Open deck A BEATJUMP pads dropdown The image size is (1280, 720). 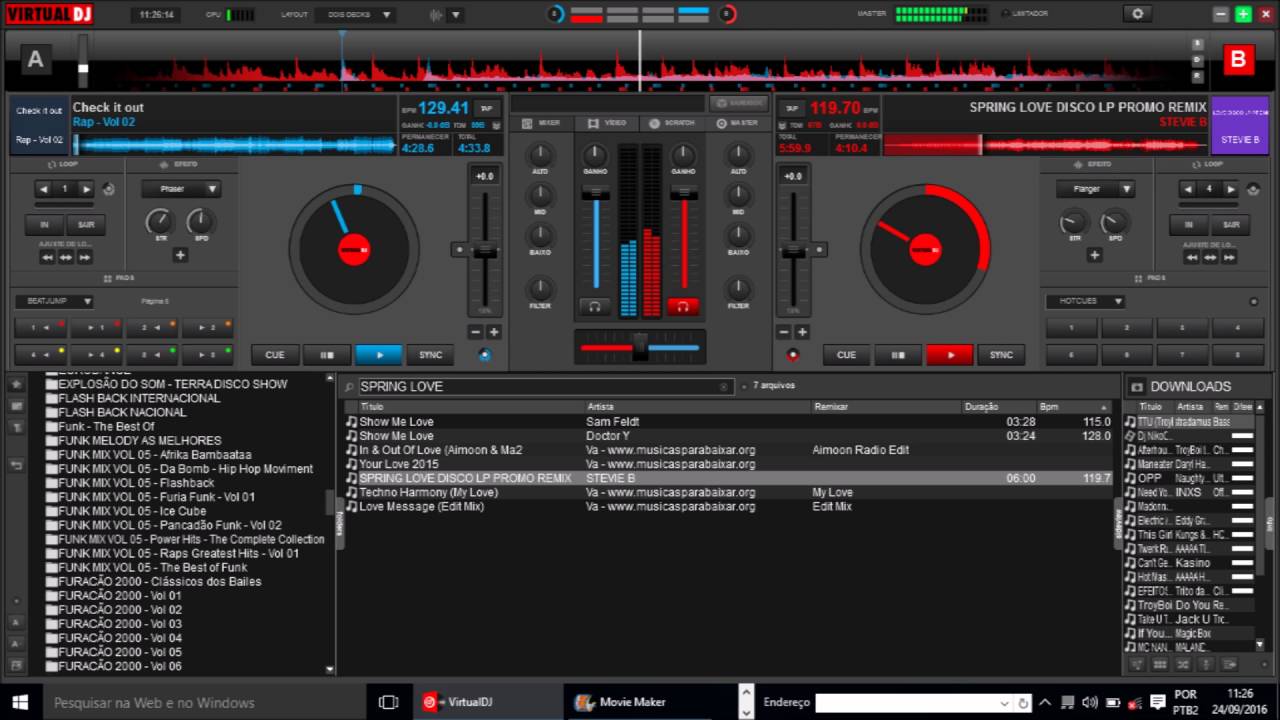click(54, 301)
